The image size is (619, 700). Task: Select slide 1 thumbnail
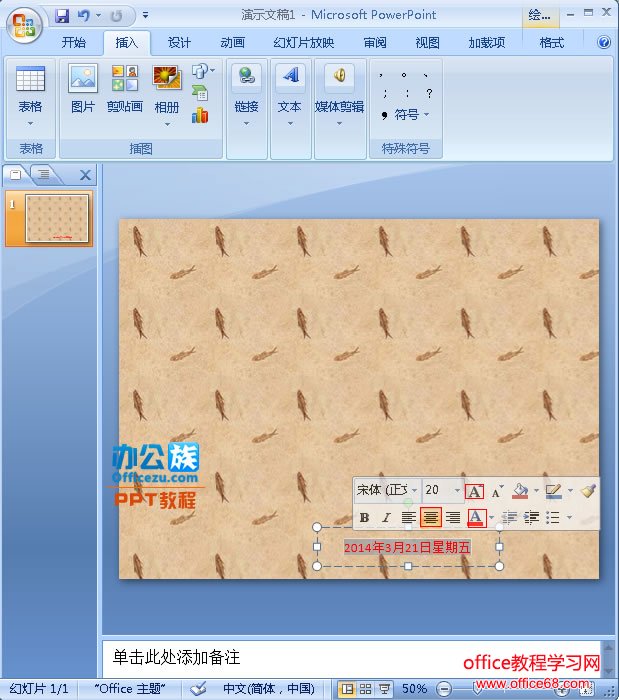(x=57, y=218)
